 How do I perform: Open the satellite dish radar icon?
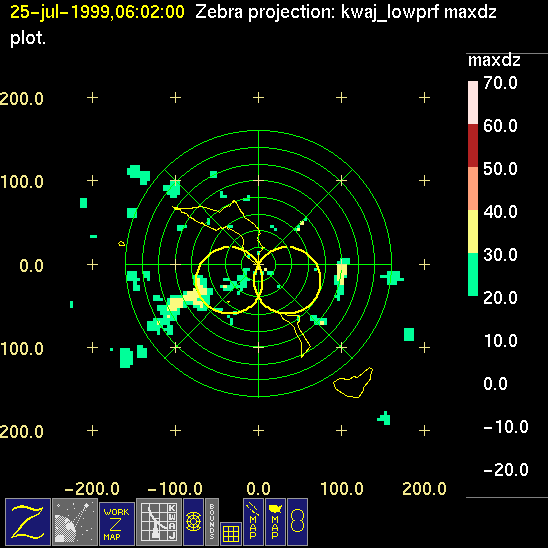[75, 522]
